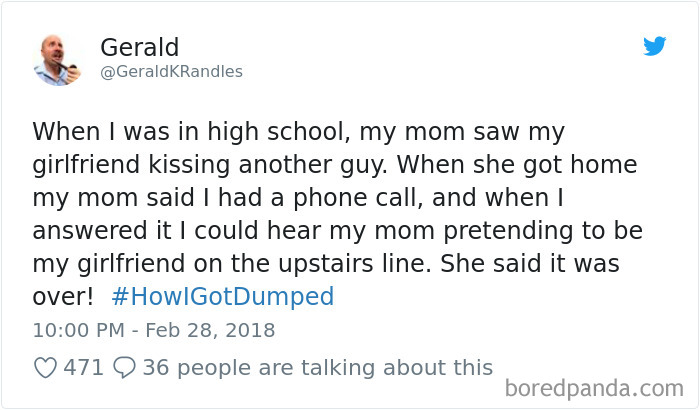Click the word "over!" before the hashtag
Viewport: 700px width, 410px height.
pos(63,296)
